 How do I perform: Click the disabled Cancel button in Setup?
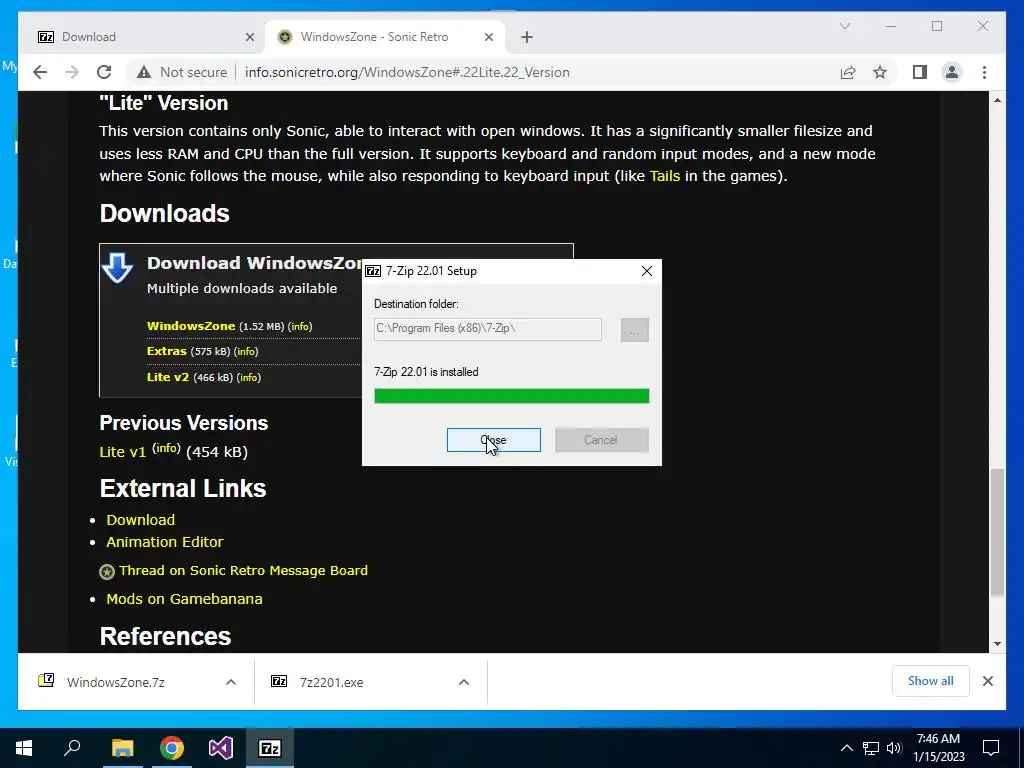coord(601,440)
